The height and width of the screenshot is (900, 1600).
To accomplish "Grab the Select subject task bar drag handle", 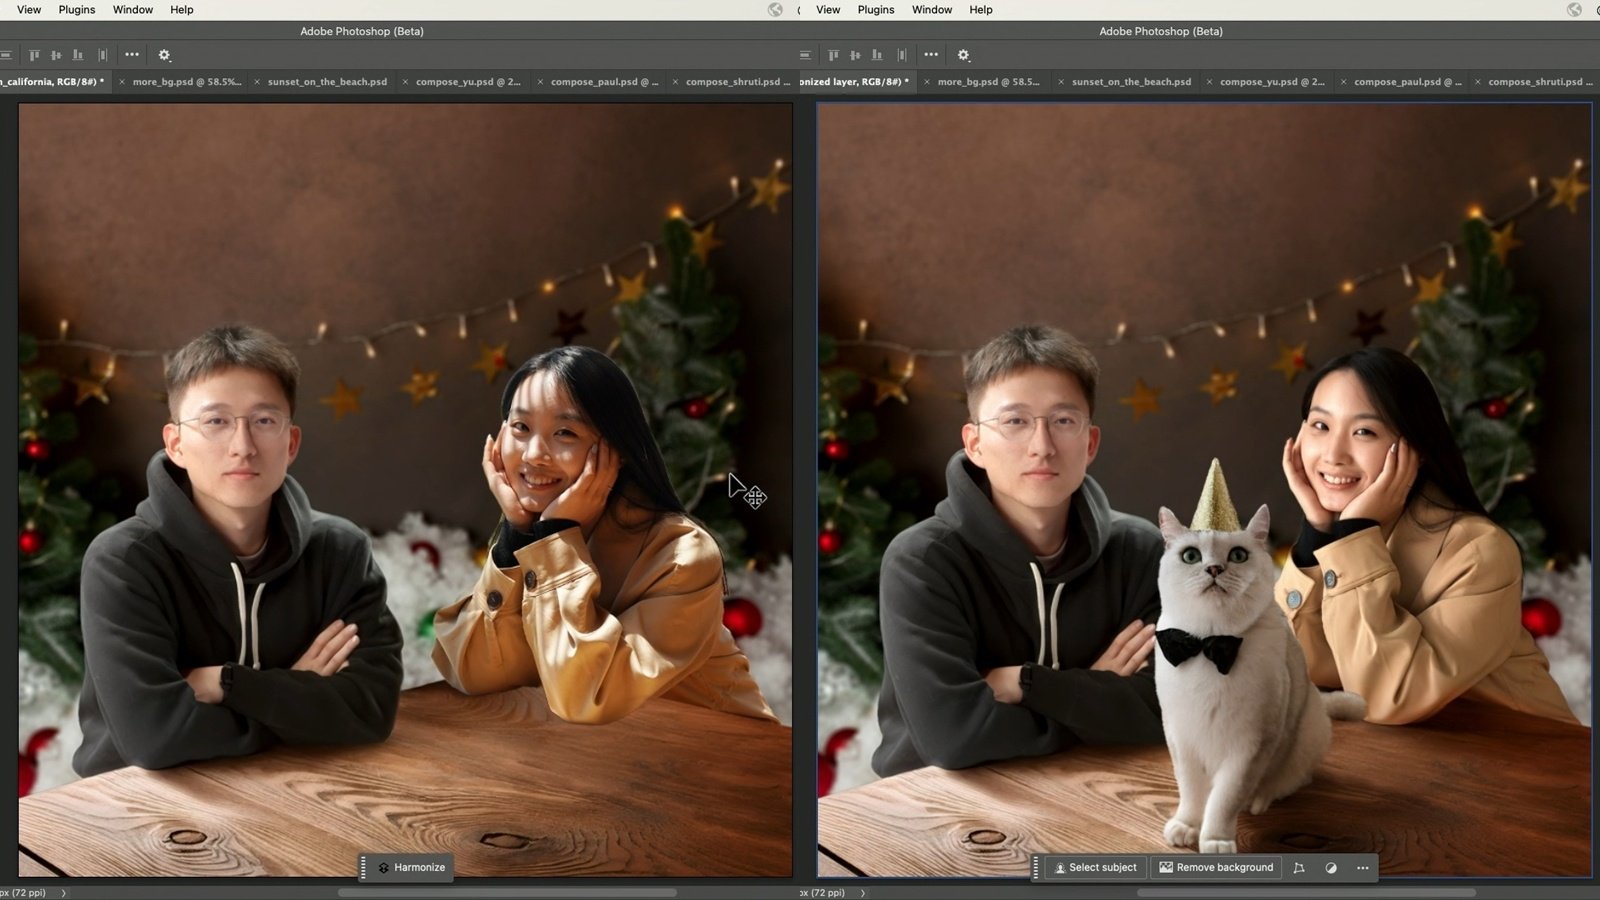I will [1036, 868].
